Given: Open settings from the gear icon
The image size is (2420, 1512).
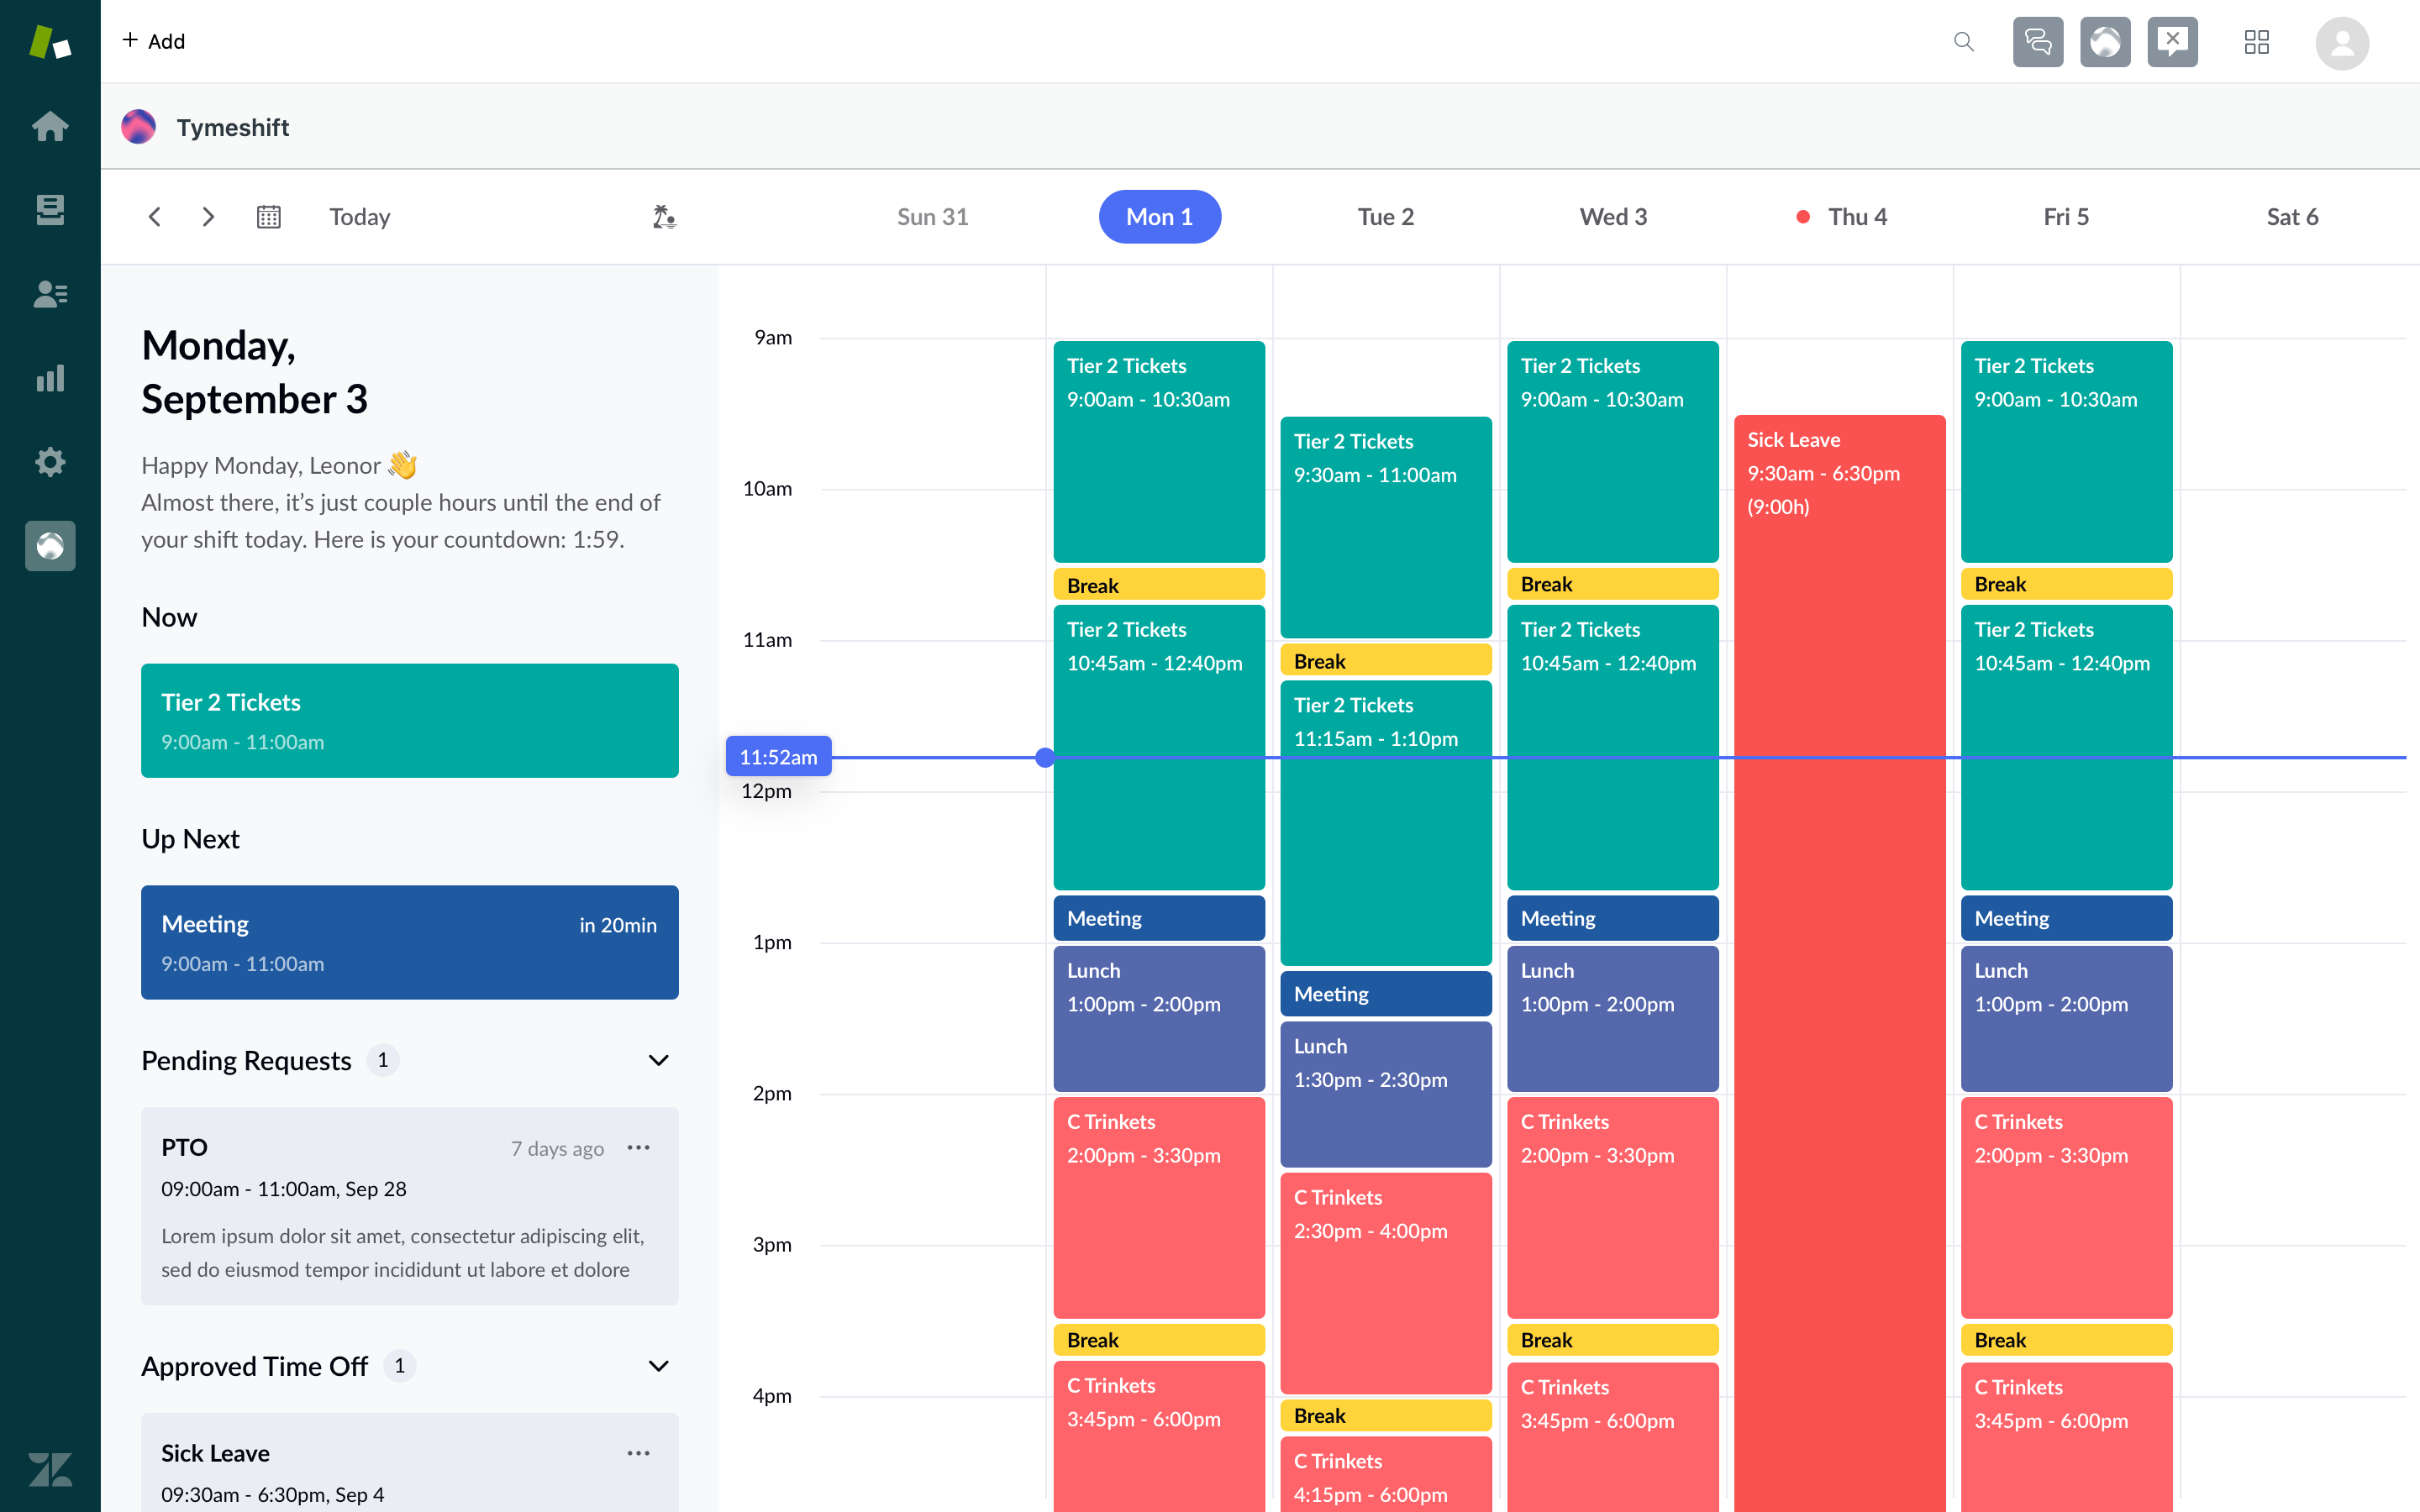Looking at the screenshot, I should coord(50,462).
